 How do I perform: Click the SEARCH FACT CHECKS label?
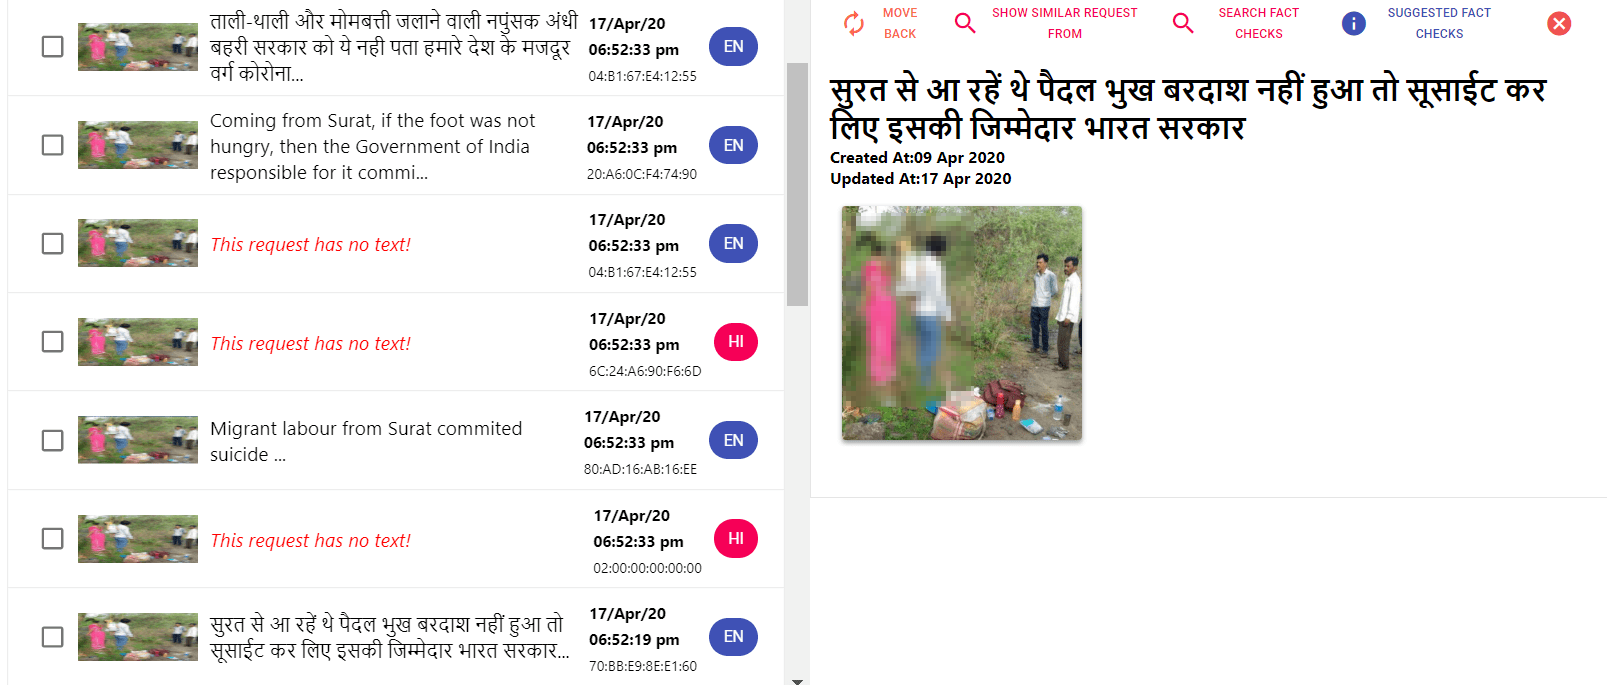coord(1258,23)
